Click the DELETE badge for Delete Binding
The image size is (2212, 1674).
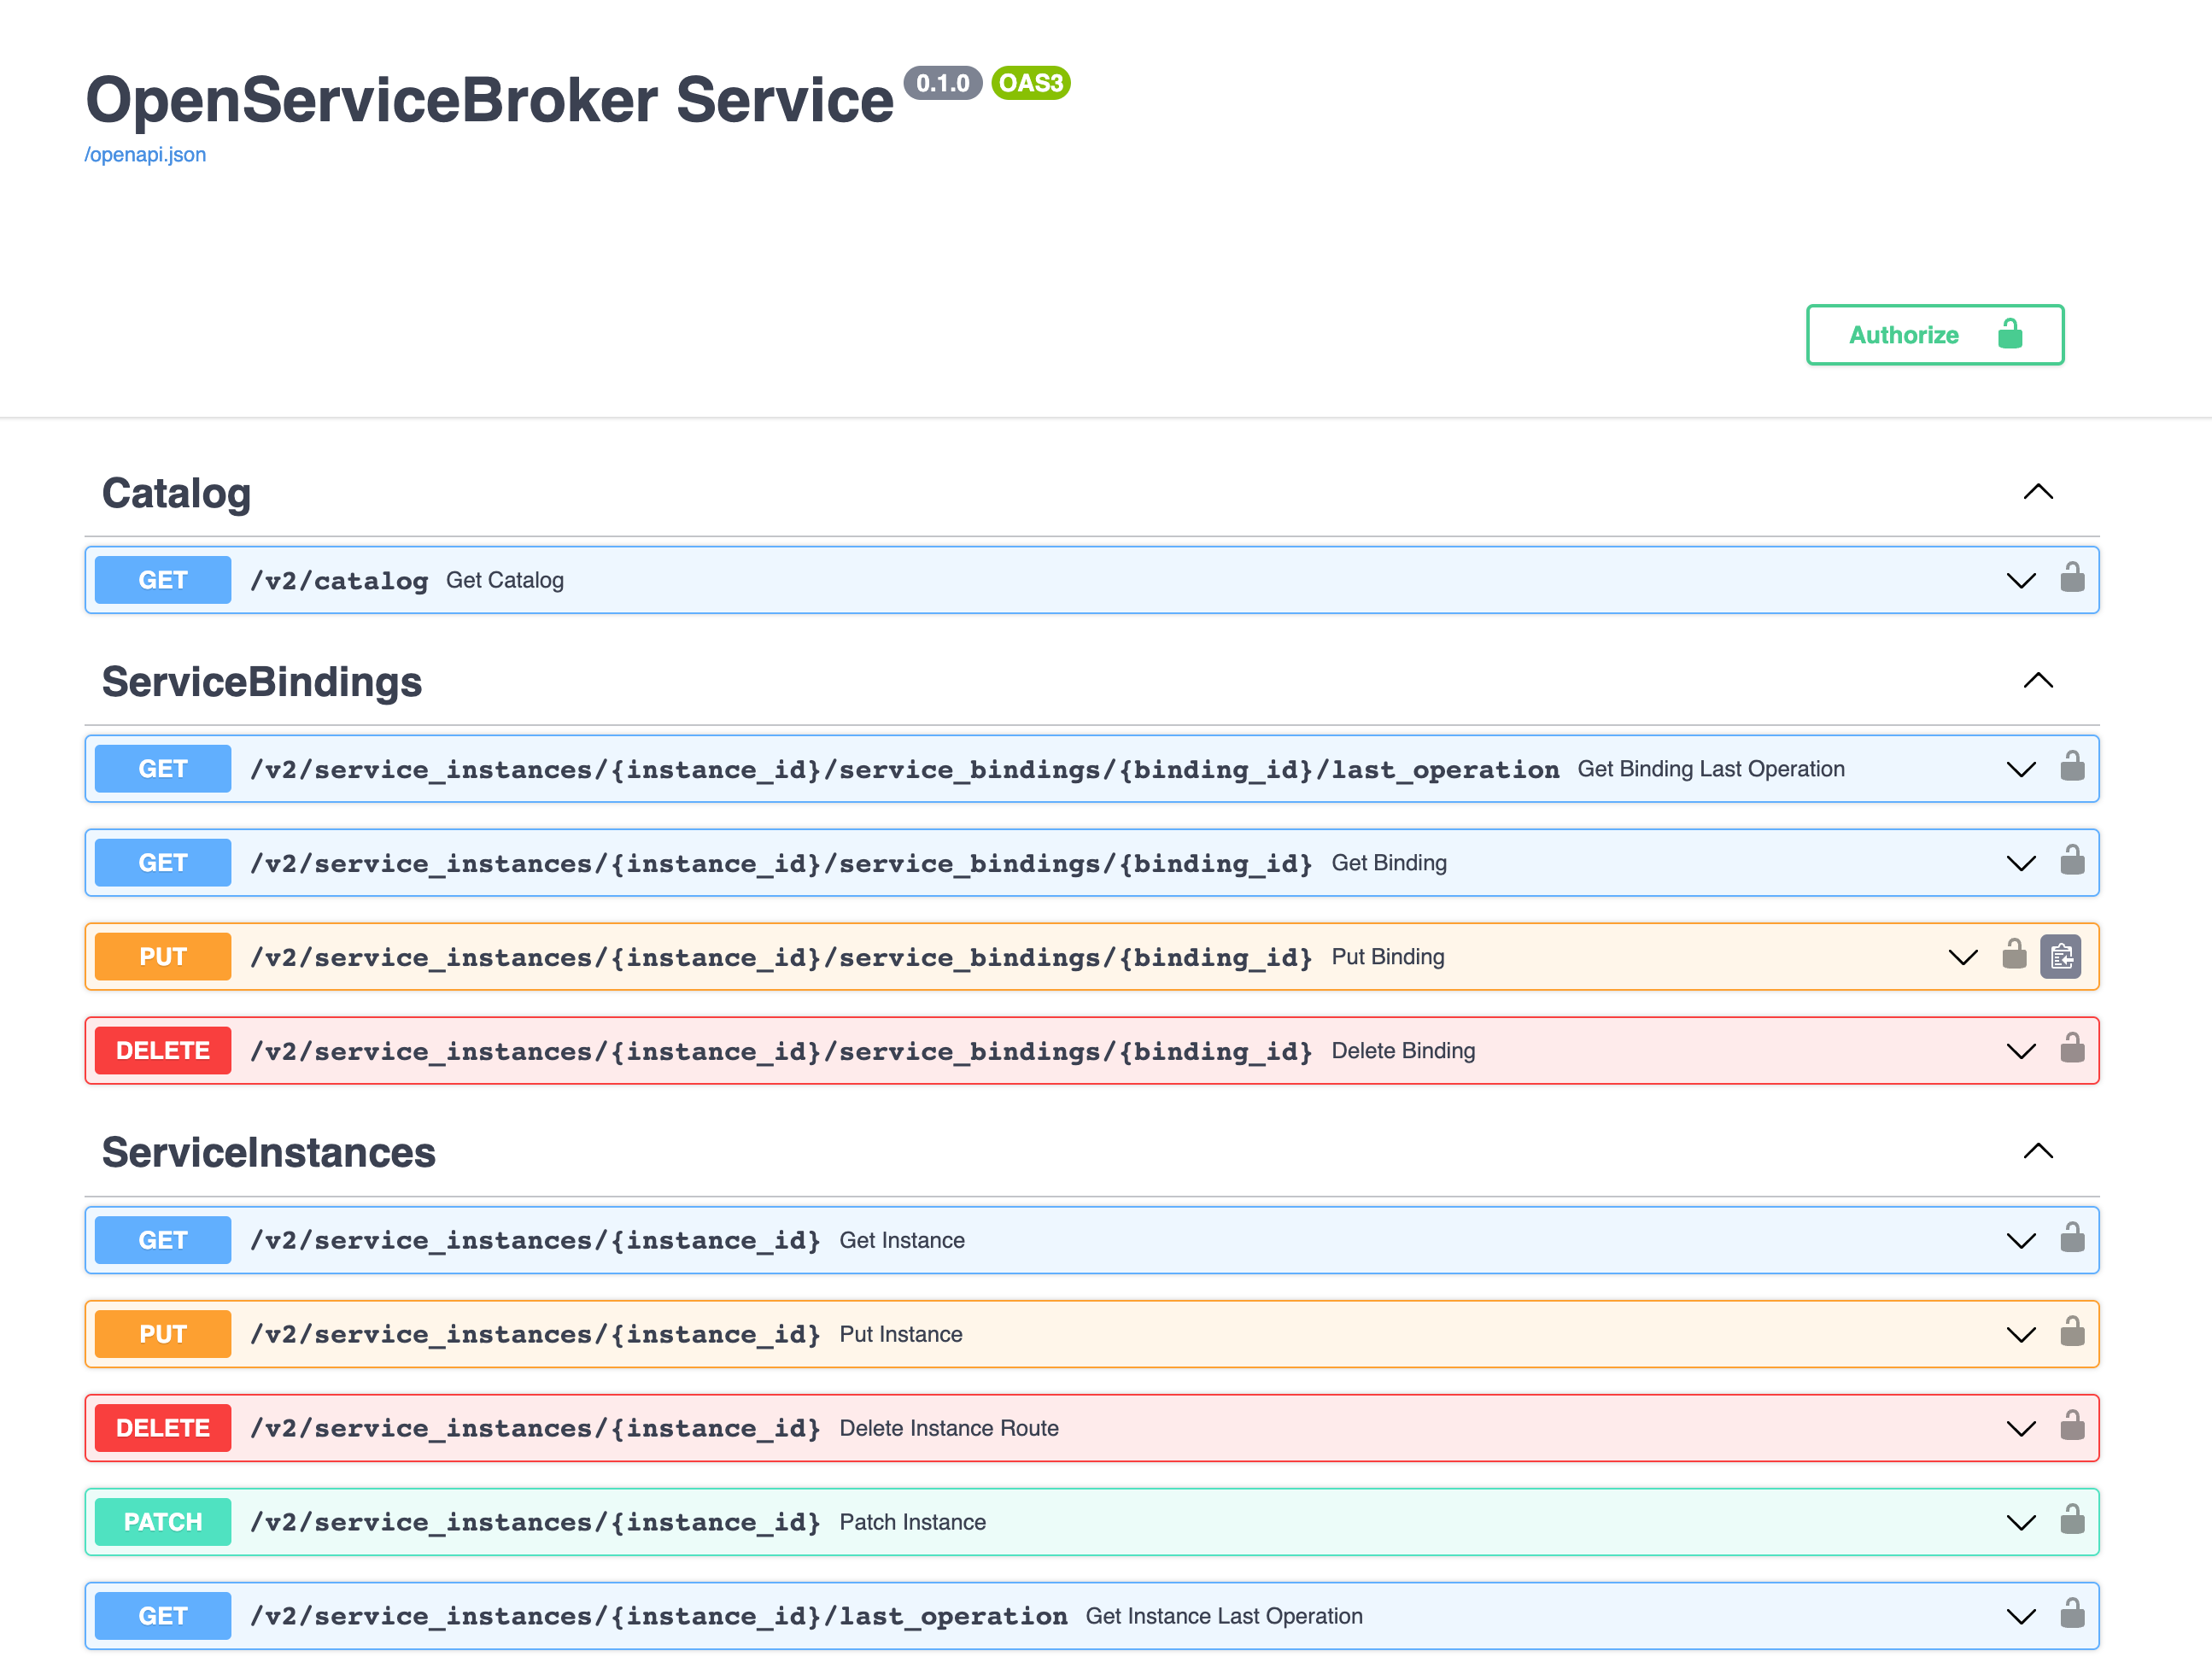tap(163, 1051)
